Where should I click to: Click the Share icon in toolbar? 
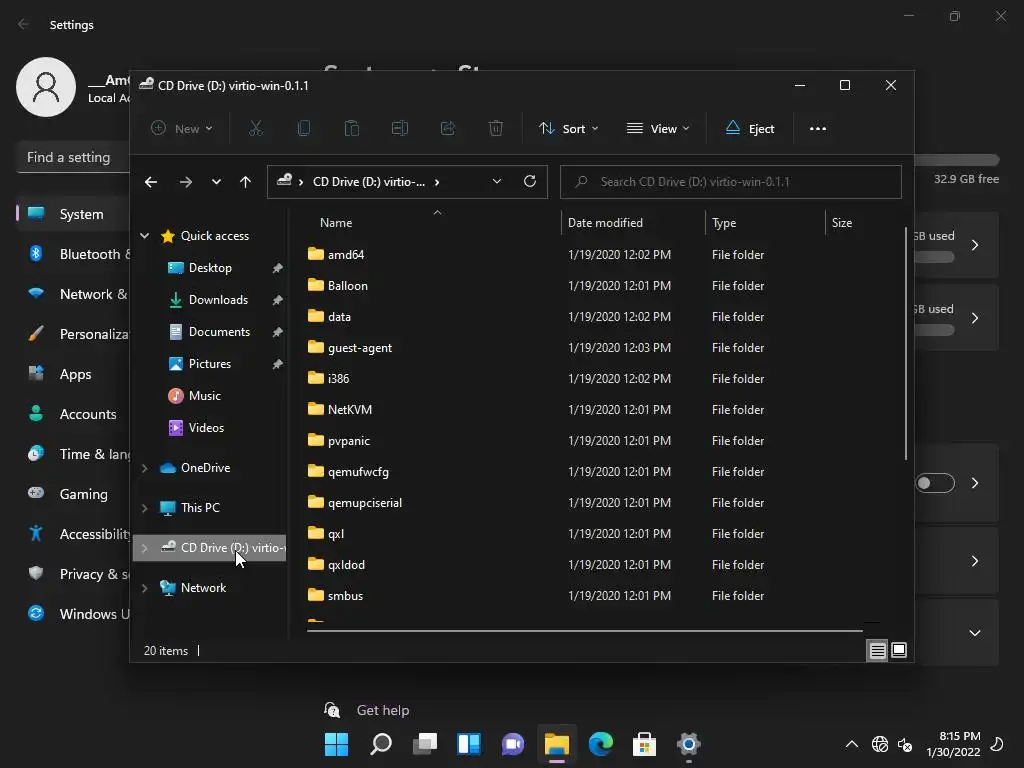point(448,129)
